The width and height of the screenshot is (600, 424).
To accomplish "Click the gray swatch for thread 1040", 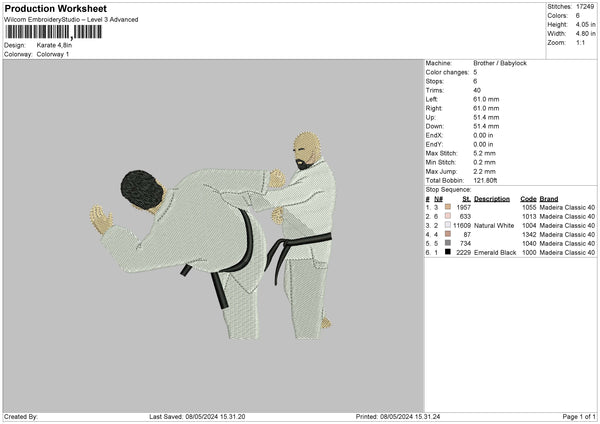I will [448, 243].
